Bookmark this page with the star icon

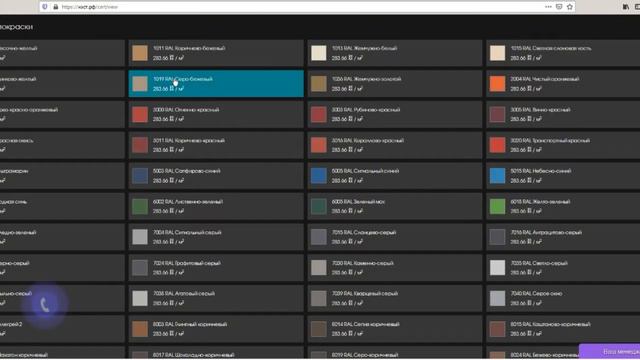tap(569, 7)
